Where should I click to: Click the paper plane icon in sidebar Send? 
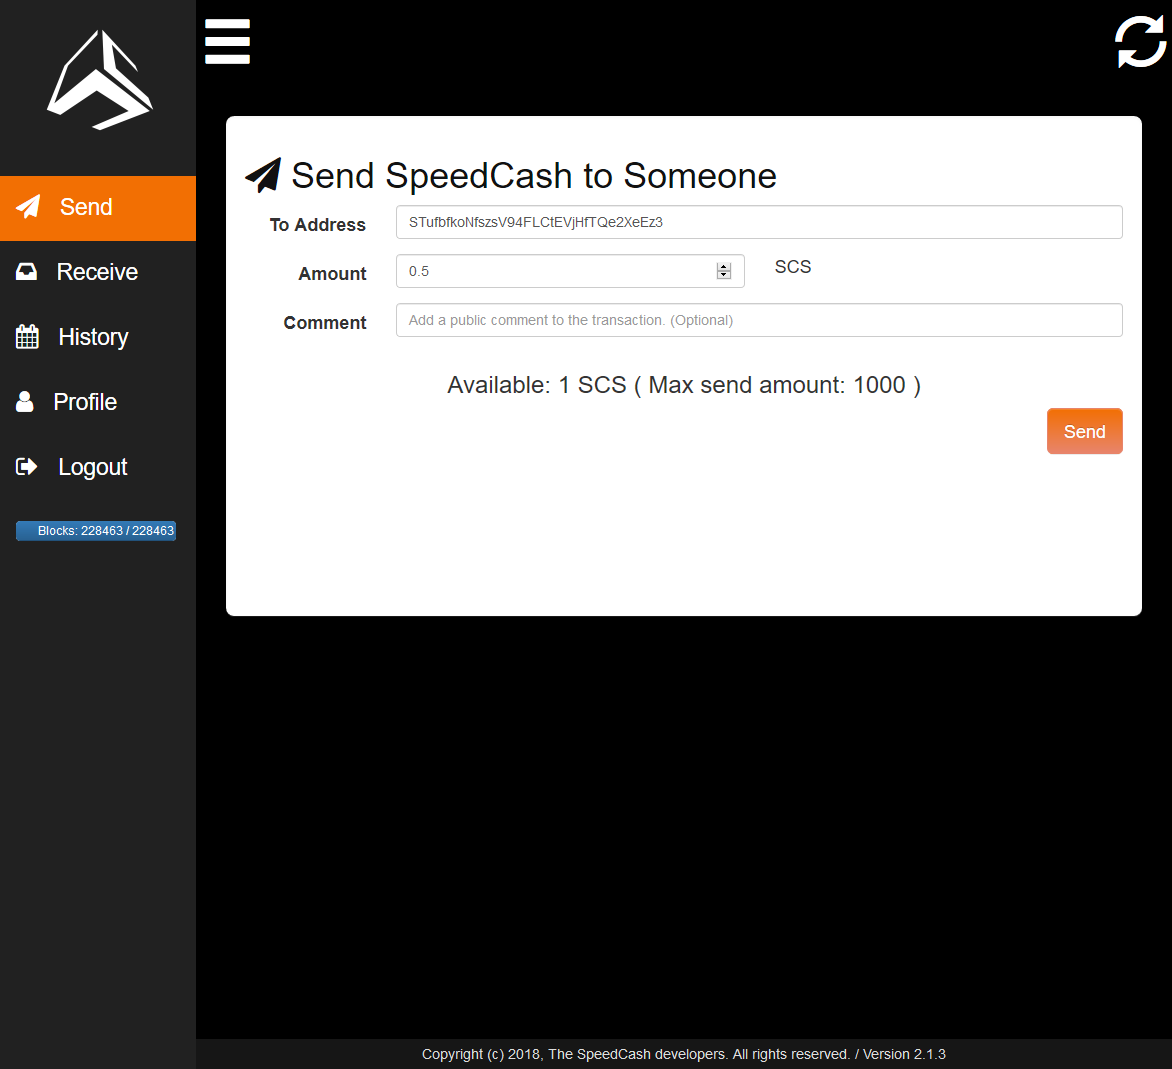click(28, 207)
